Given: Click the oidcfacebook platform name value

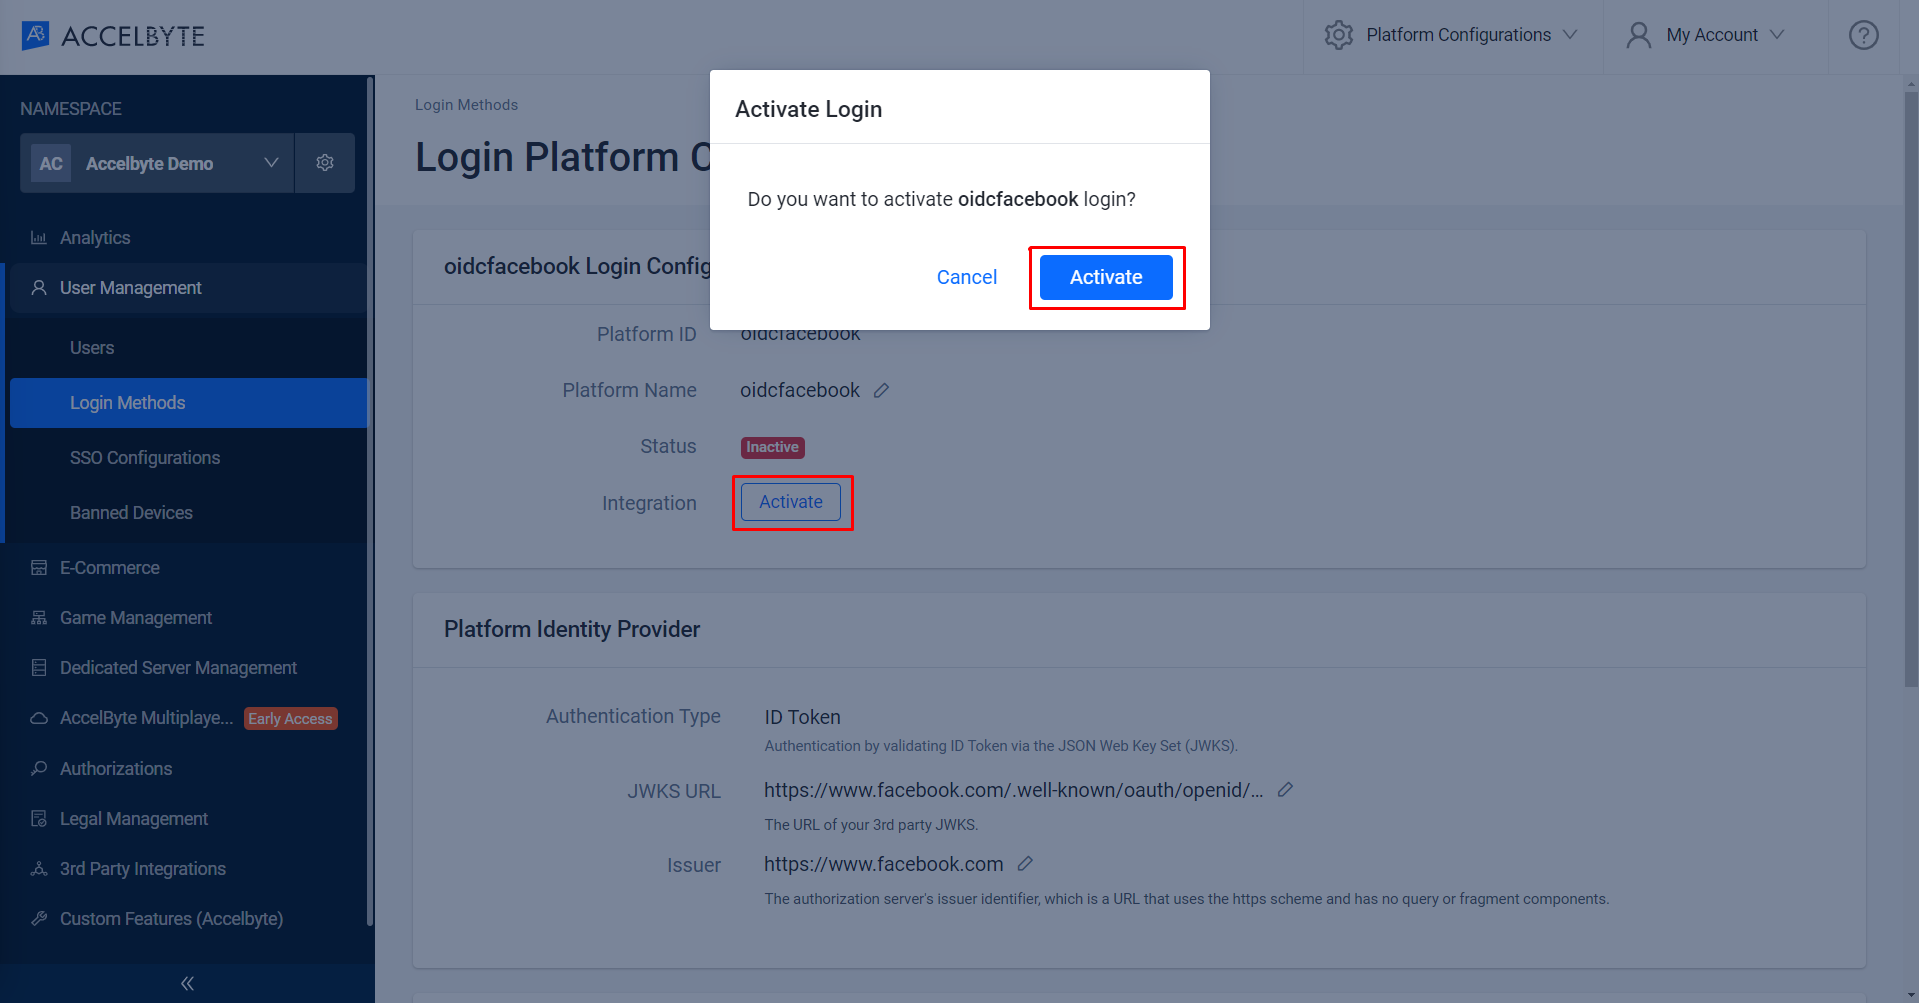Looking at the screenshot, I should tap(800, 390).
